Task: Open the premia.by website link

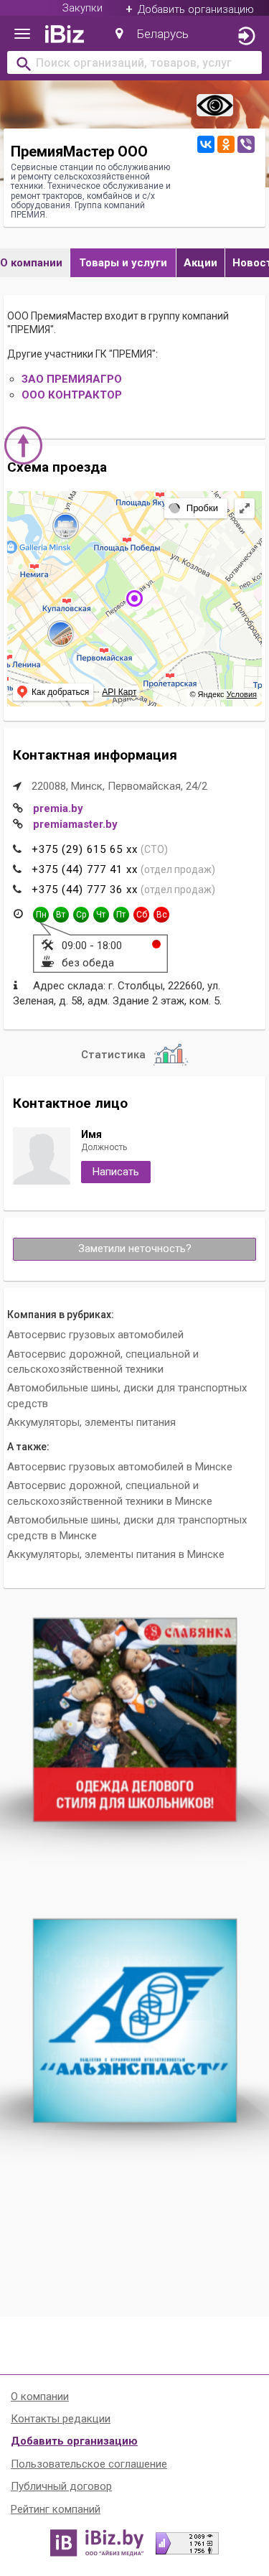Action: [58, 808]
